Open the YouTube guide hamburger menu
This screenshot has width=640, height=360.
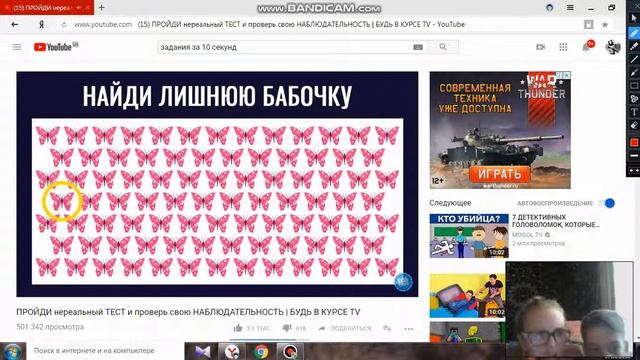pyautogui.click(x=17, y=47)
